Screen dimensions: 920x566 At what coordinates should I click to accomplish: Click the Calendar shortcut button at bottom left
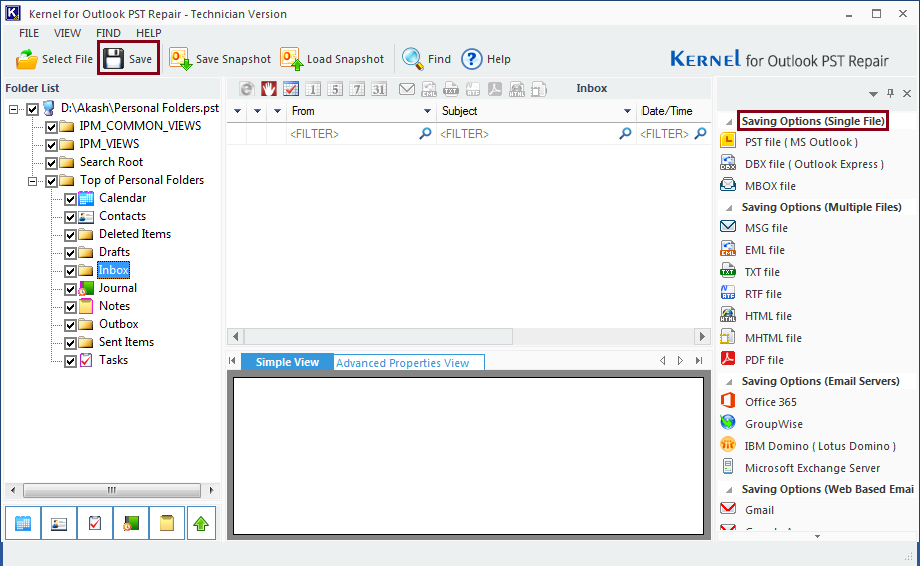[x=23, y=523]
